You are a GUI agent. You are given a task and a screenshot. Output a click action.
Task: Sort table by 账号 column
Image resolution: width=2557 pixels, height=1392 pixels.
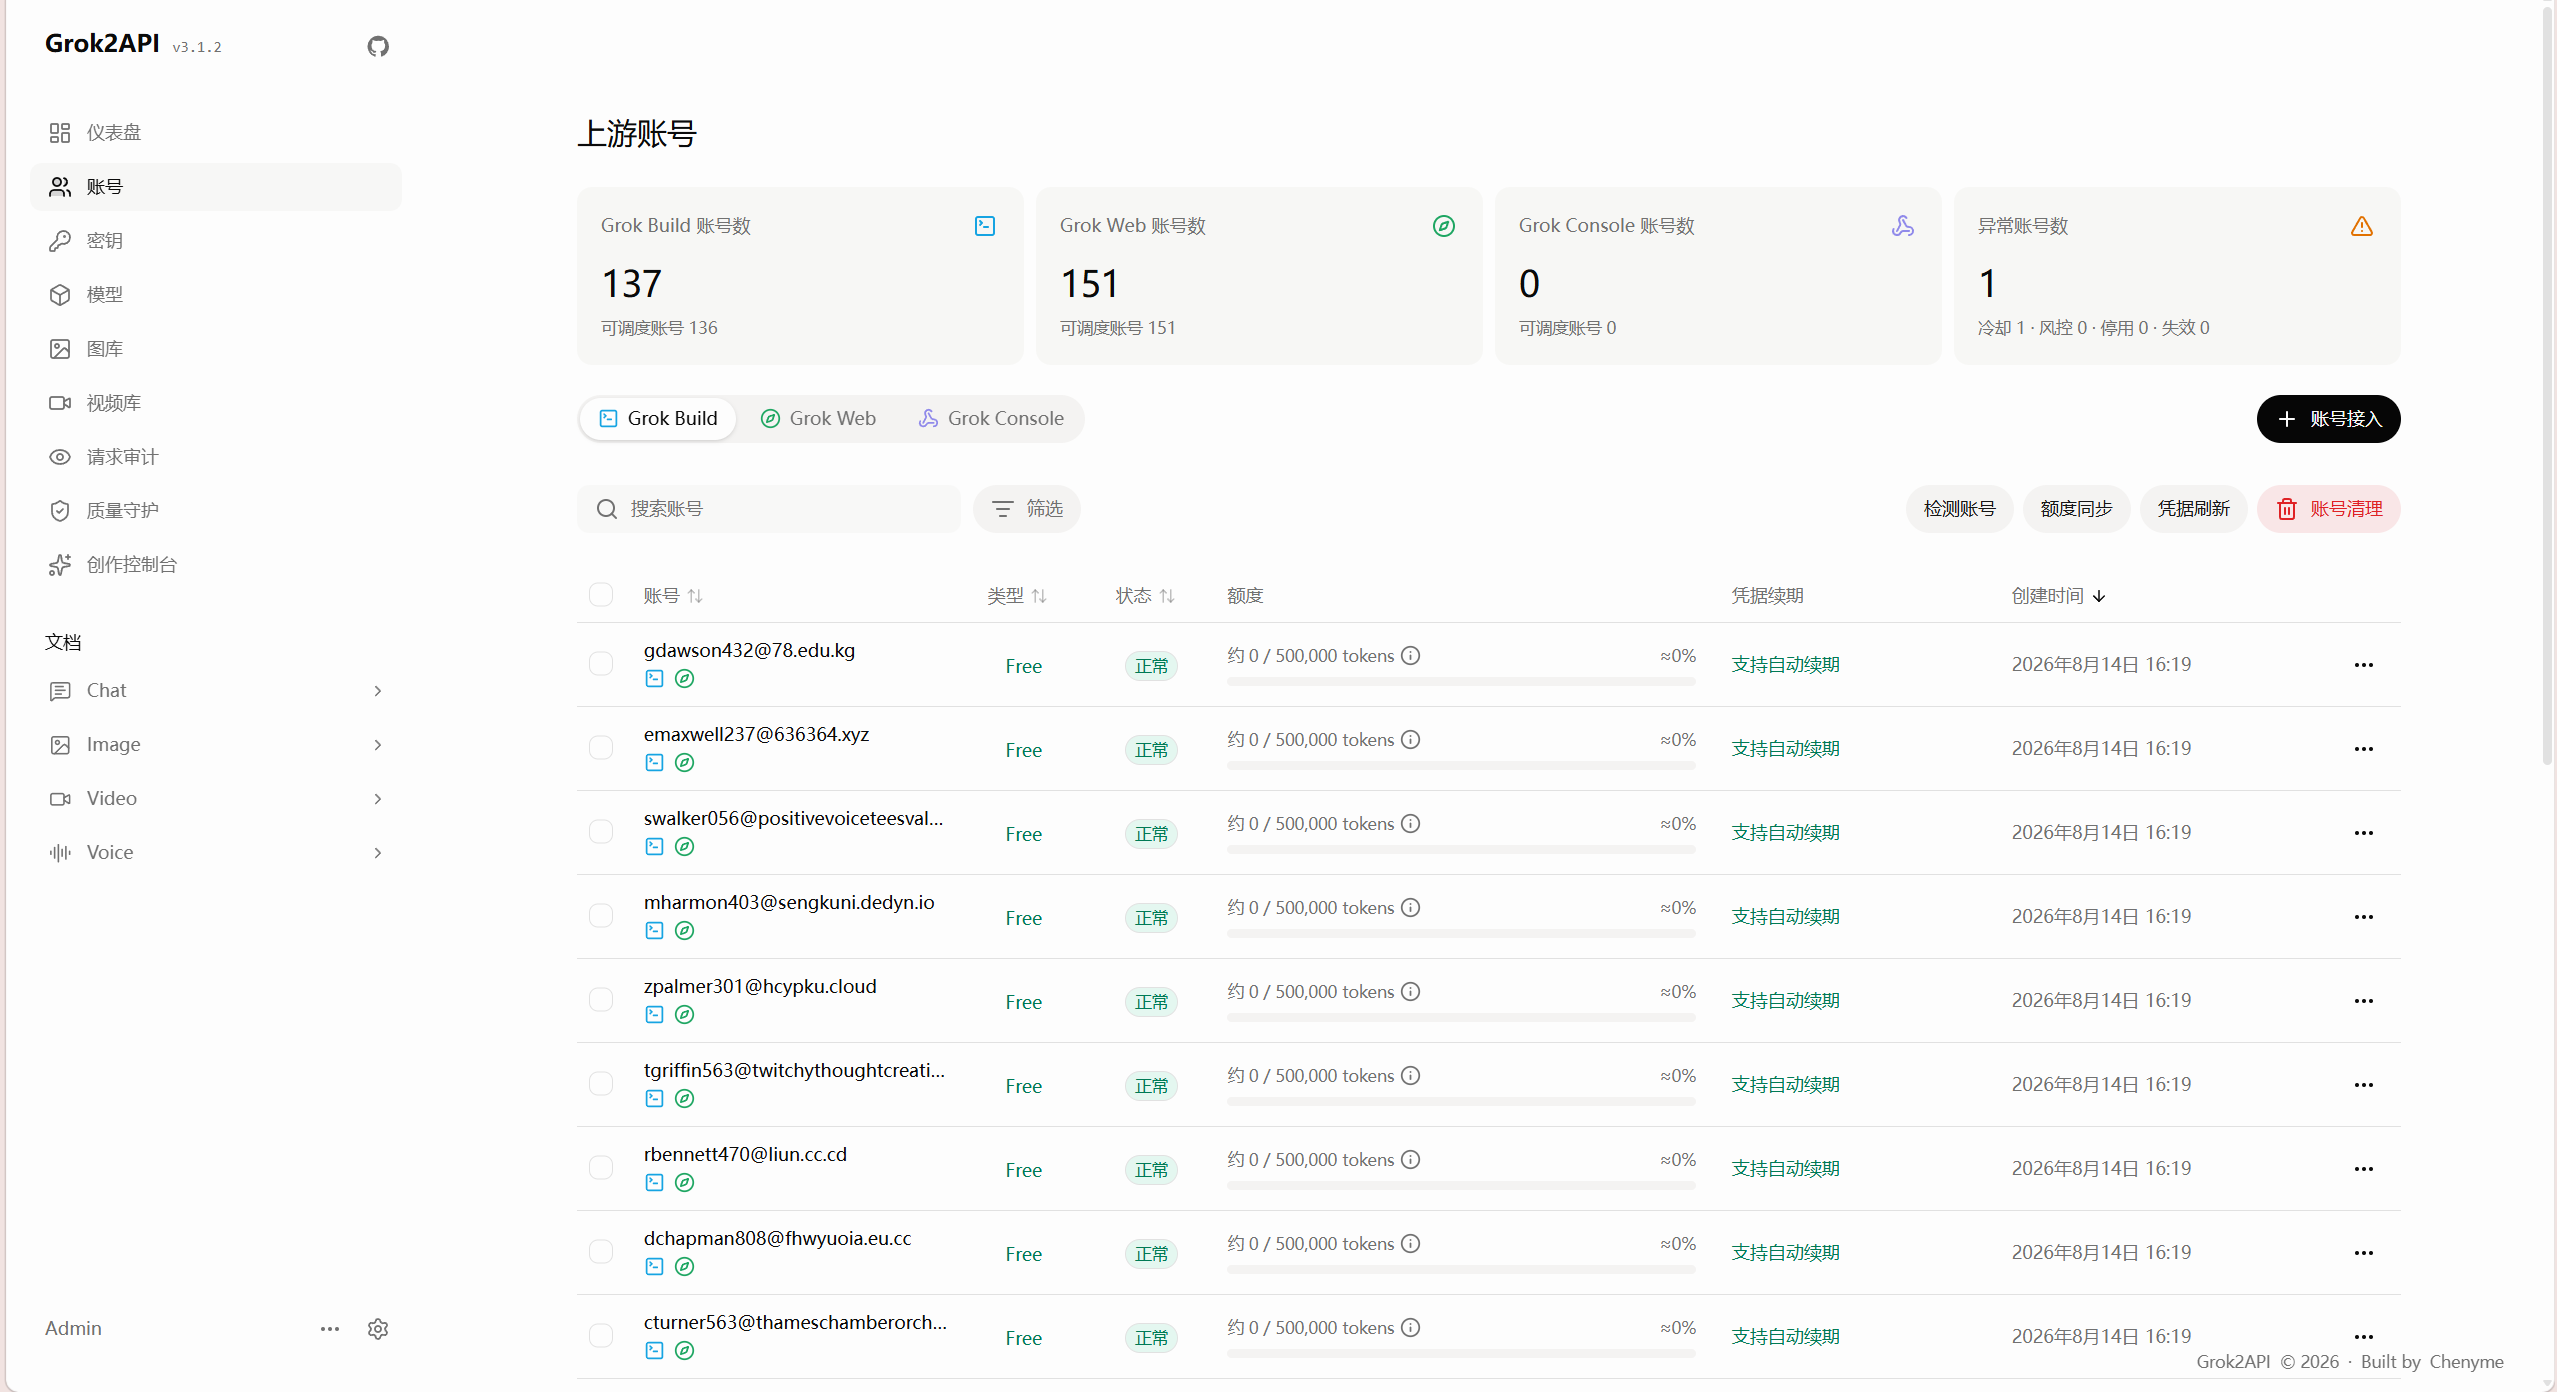pos(673,596)
